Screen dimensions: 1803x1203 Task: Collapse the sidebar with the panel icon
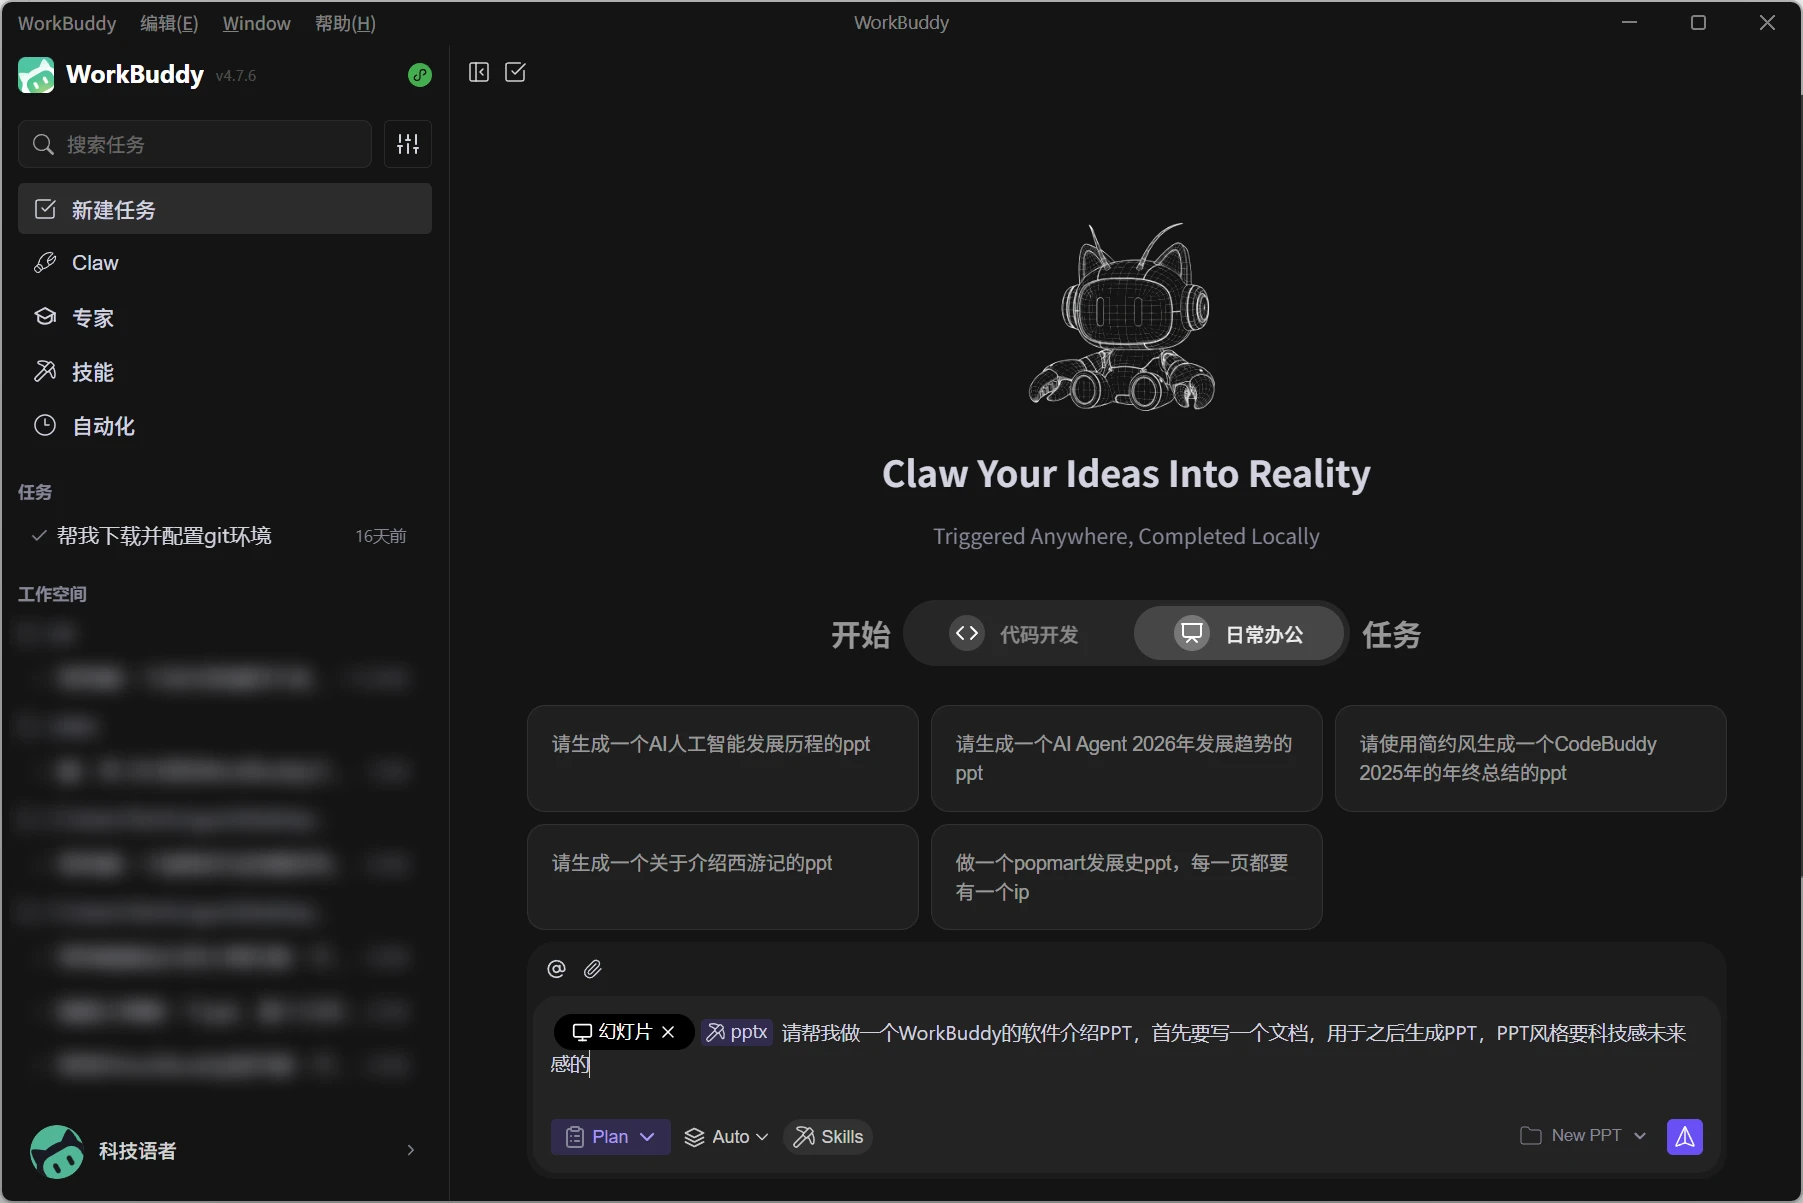pos(479,72)
